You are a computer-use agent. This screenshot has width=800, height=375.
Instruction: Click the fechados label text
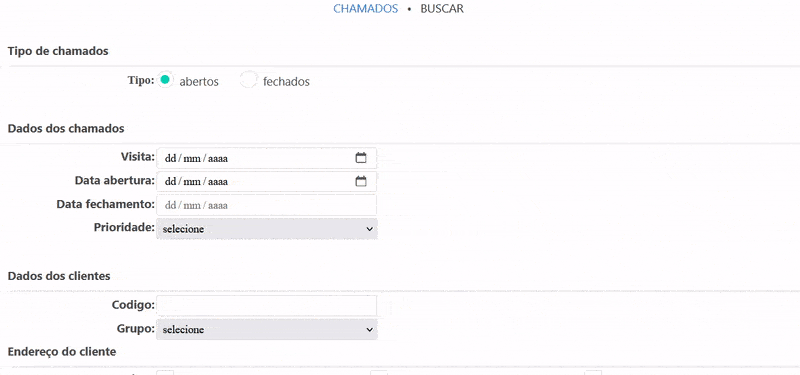286,82
